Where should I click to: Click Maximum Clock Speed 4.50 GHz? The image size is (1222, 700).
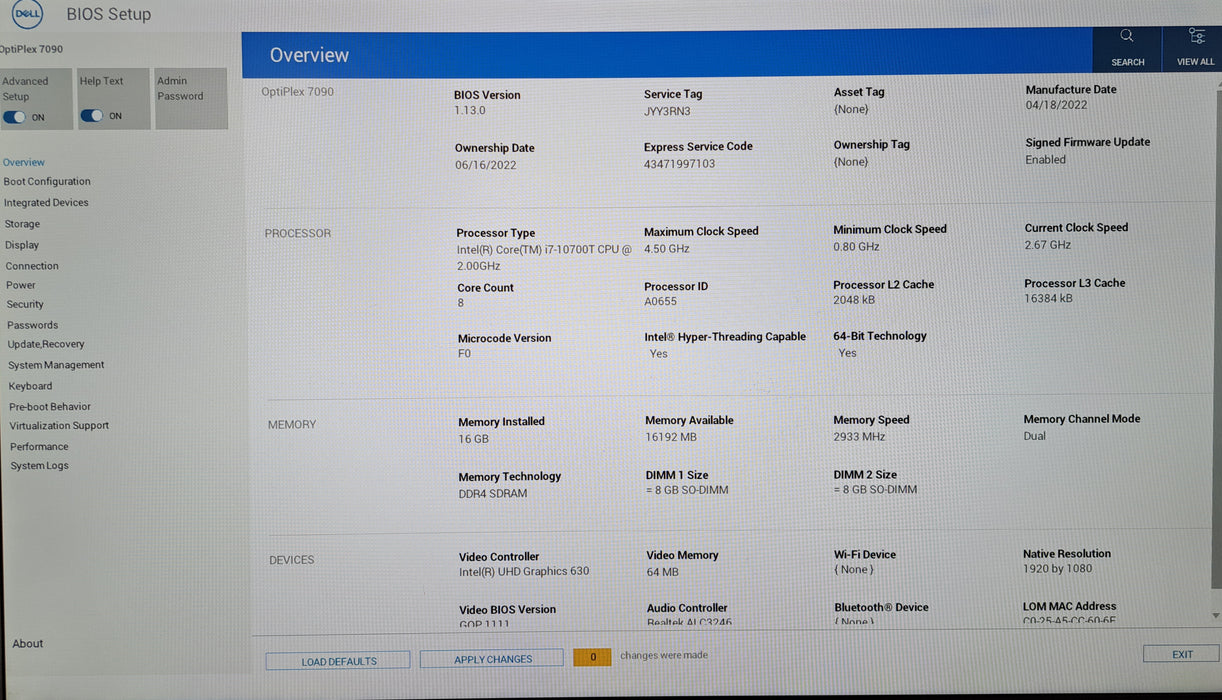666,249
